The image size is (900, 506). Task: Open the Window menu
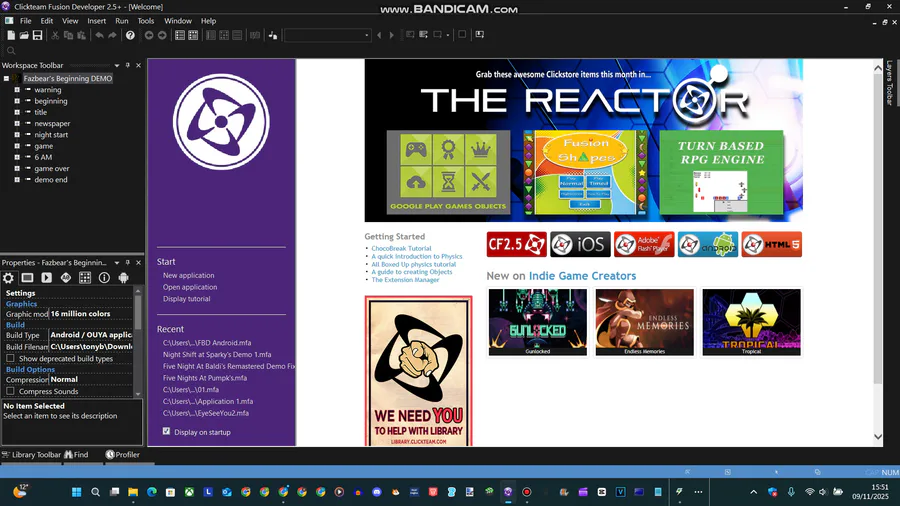coord(178,21)
